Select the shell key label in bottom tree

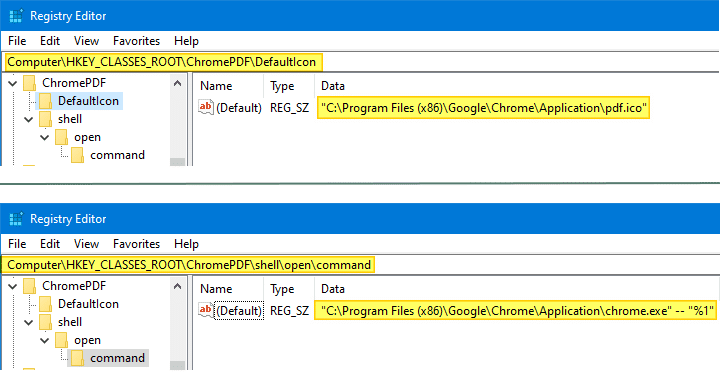click(70, 322)
